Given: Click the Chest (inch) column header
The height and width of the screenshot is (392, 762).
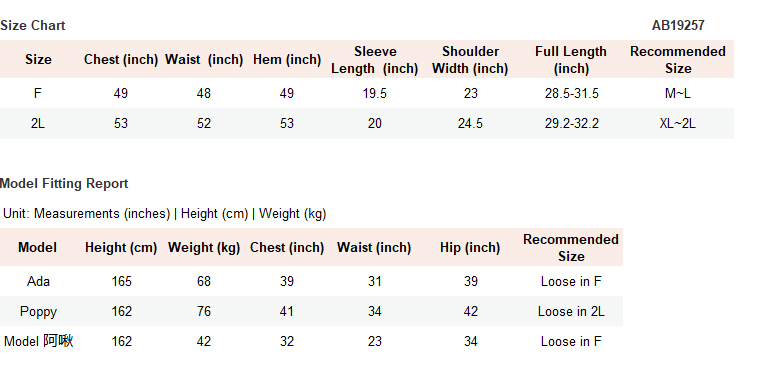Looking at the screenshot, I should 121,60.
